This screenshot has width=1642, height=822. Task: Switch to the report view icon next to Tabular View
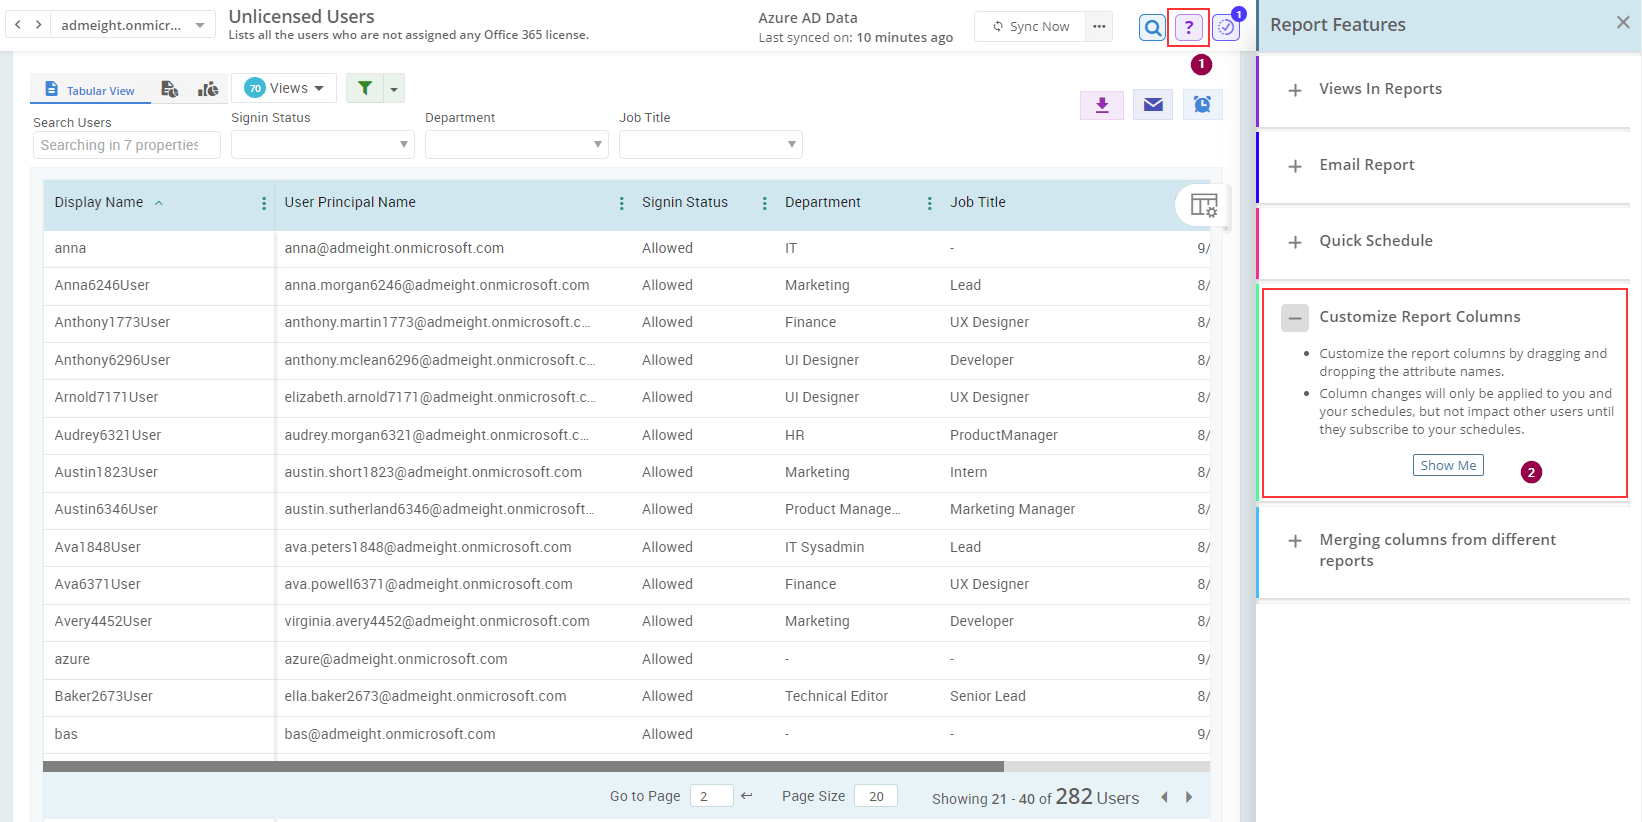(x=169, y=89)
